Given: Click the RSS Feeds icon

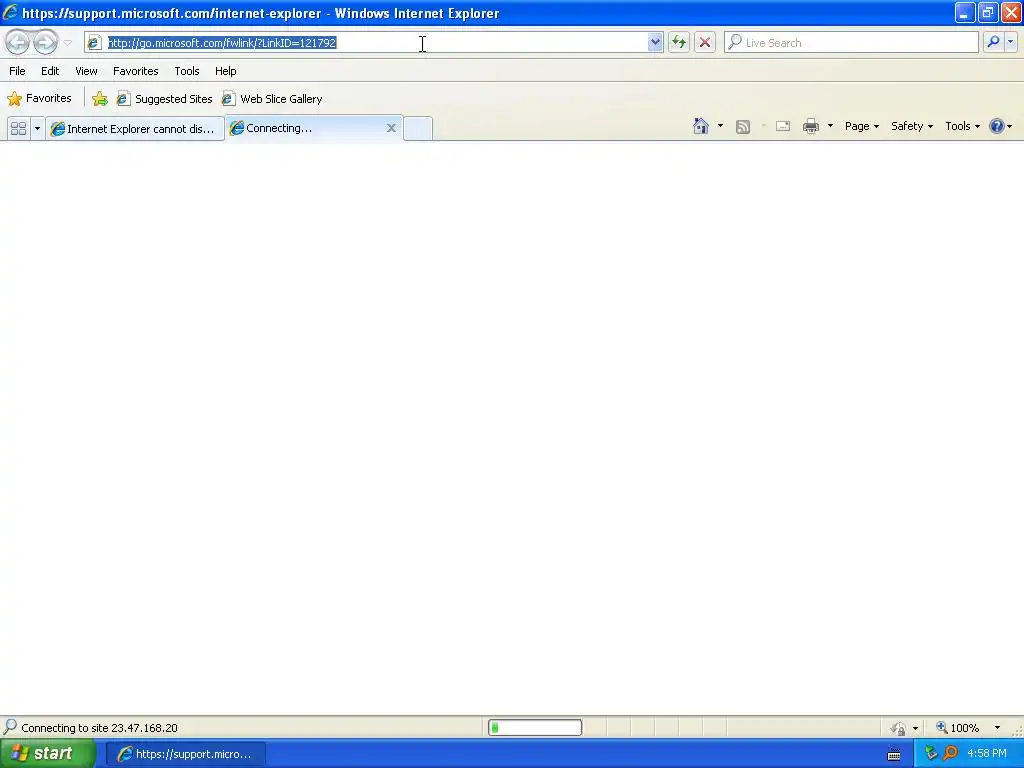Looking at the screenshot, I should (743, 127).
